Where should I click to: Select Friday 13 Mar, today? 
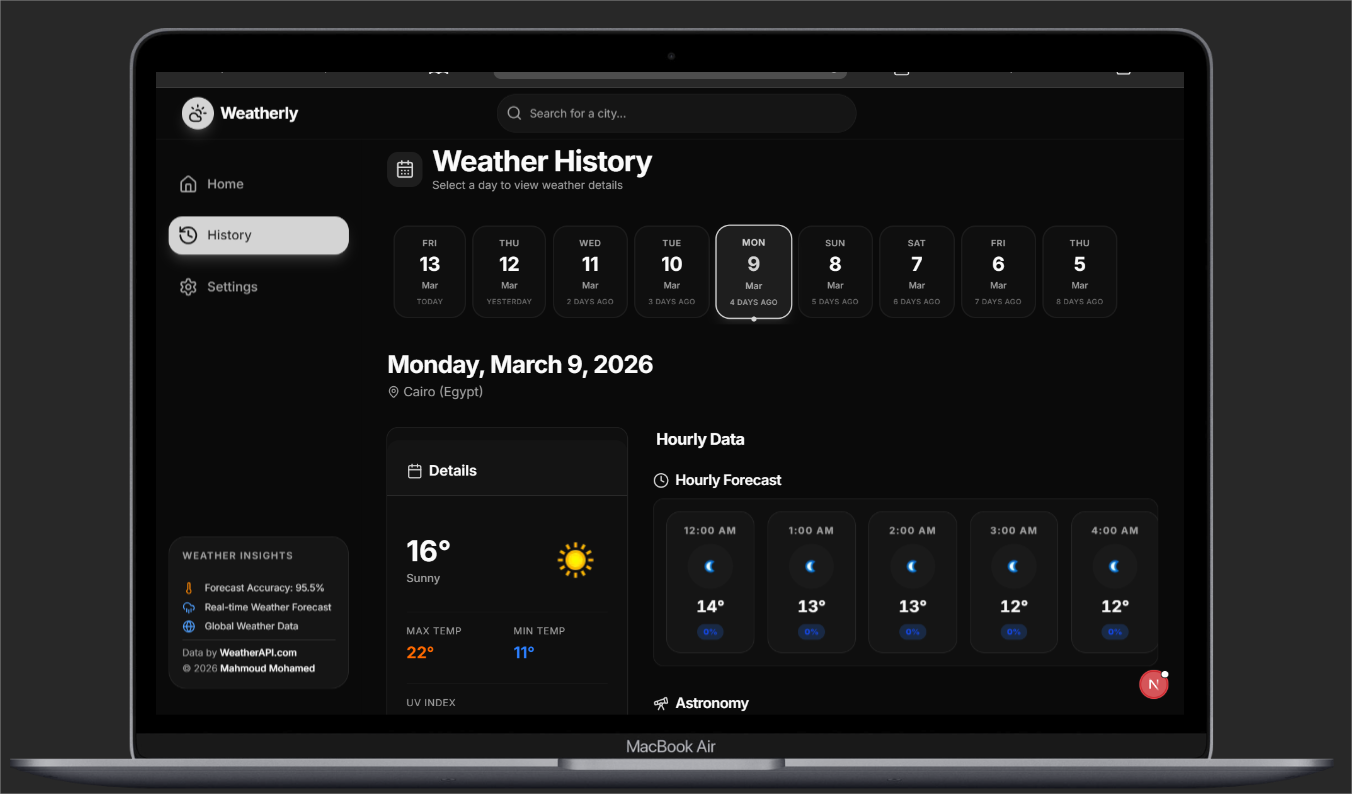click(x=430, y=272)
